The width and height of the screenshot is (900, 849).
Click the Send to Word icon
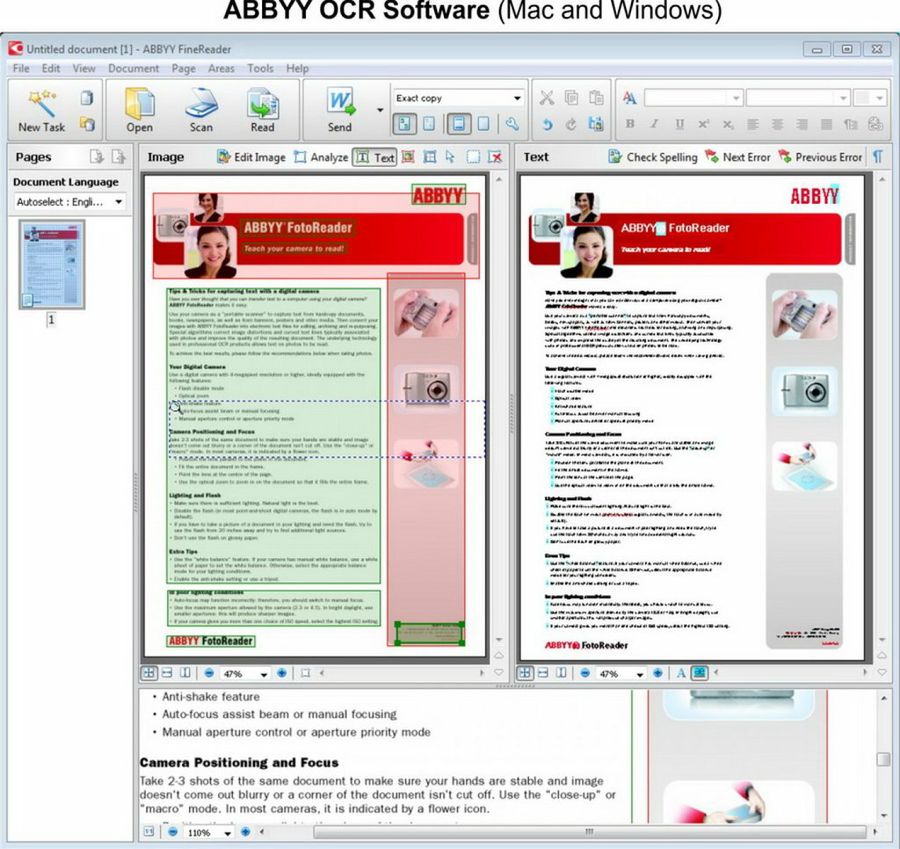340,104
